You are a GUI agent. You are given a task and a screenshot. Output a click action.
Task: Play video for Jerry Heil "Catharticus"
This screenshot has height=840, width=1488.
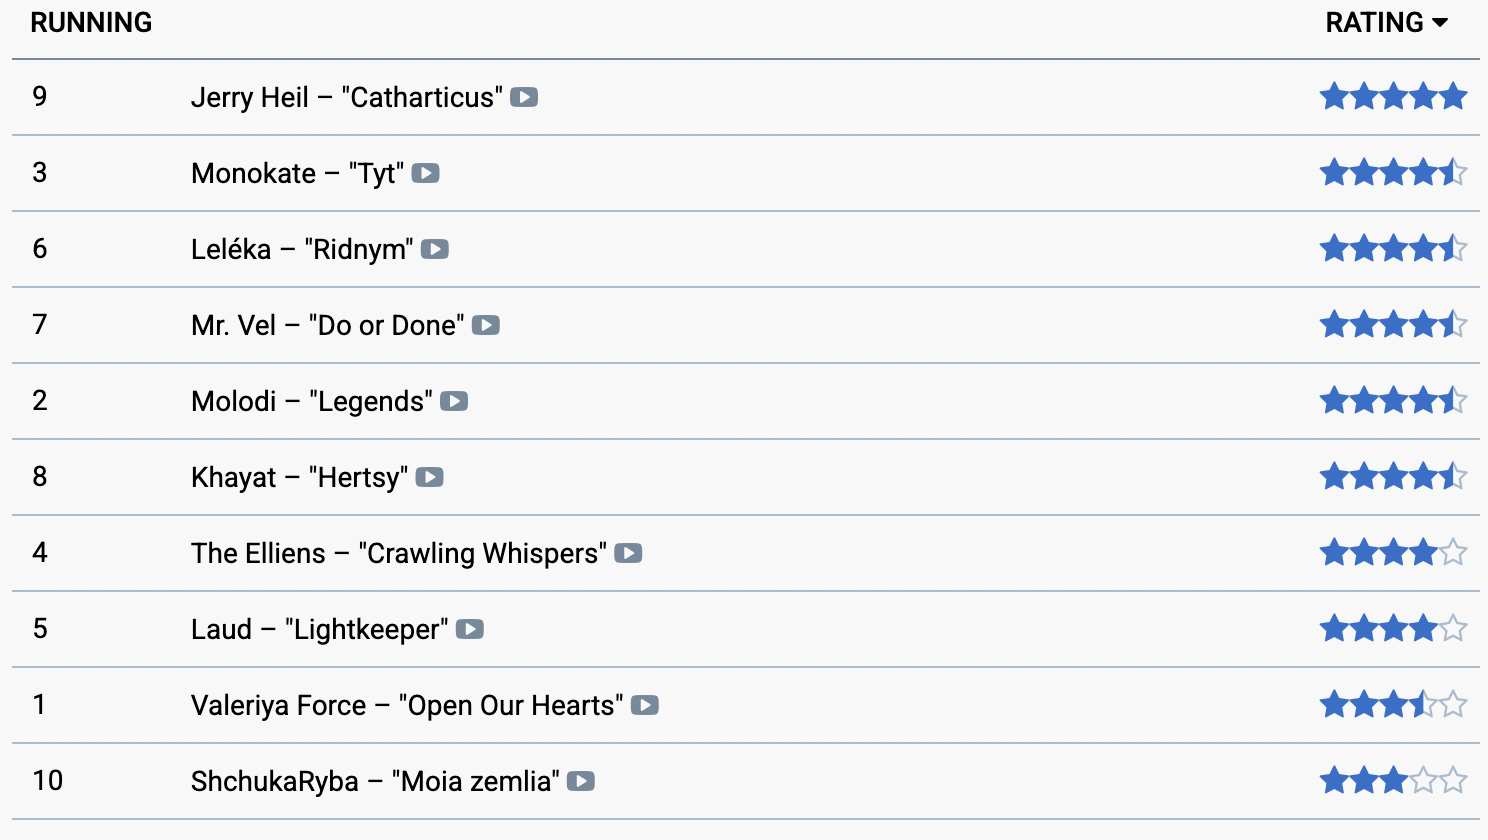(524, 97)
